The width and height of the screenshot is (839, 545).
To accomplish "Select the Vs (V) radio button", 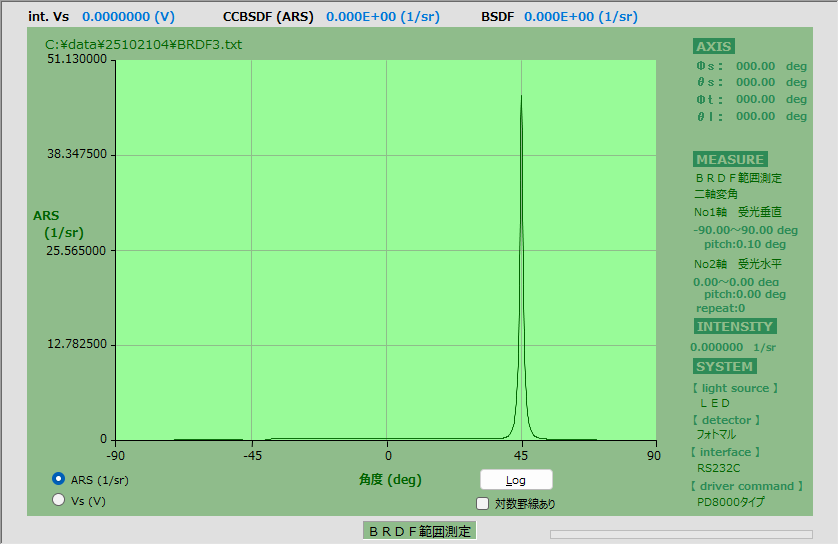I will point(59,499).
